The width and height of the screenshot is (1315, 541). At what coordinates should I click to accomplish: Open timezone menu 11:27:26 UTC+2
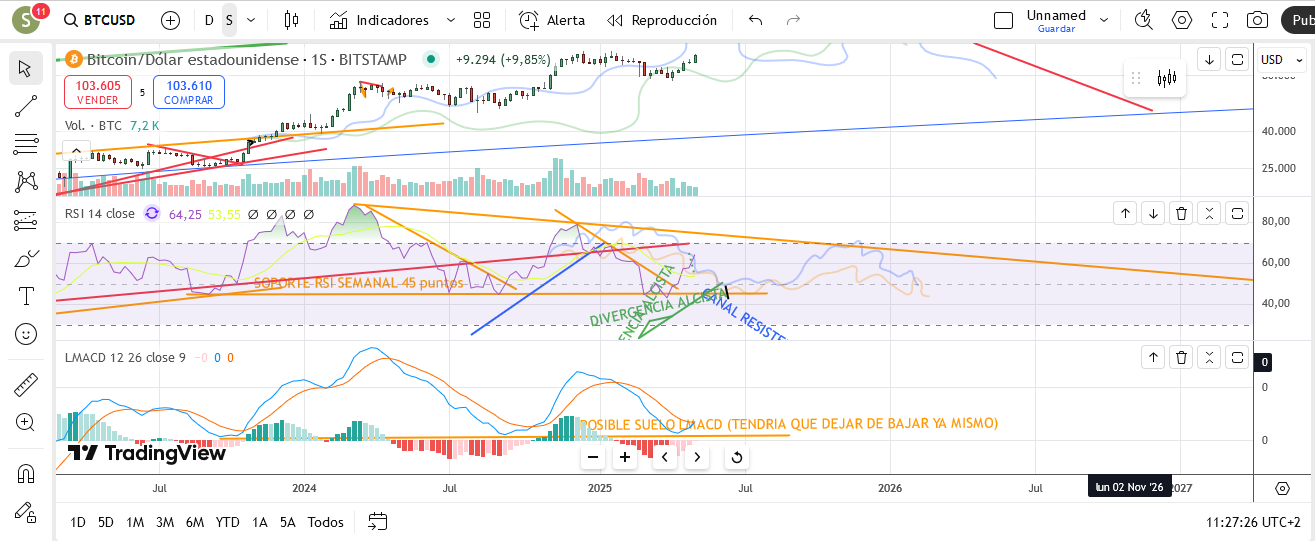point(1253,522)
